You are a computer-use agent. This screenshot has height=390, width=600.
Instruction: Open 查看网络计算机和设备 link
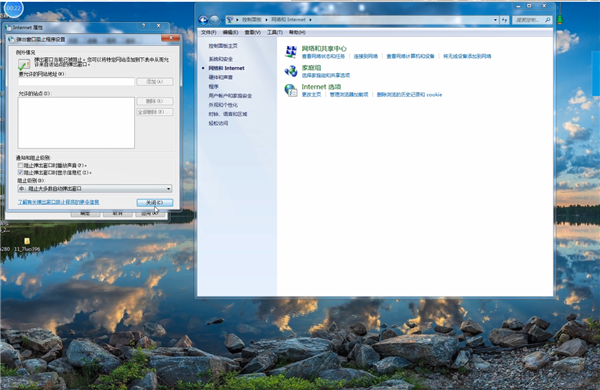(x=410, y=56)
